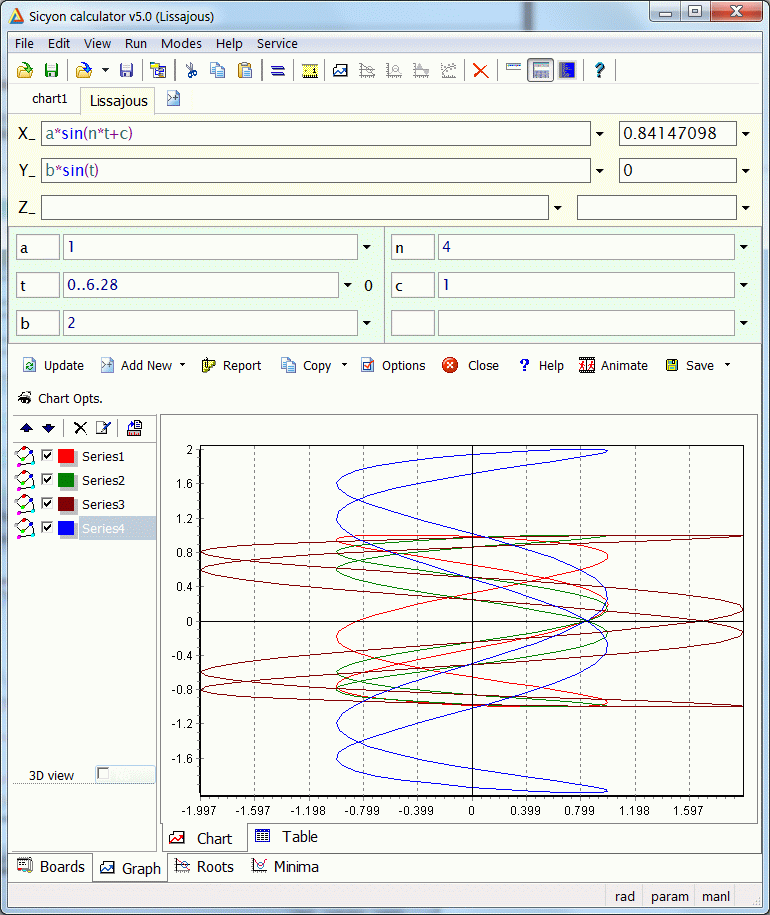Open the Service menu

pos(277,44)
